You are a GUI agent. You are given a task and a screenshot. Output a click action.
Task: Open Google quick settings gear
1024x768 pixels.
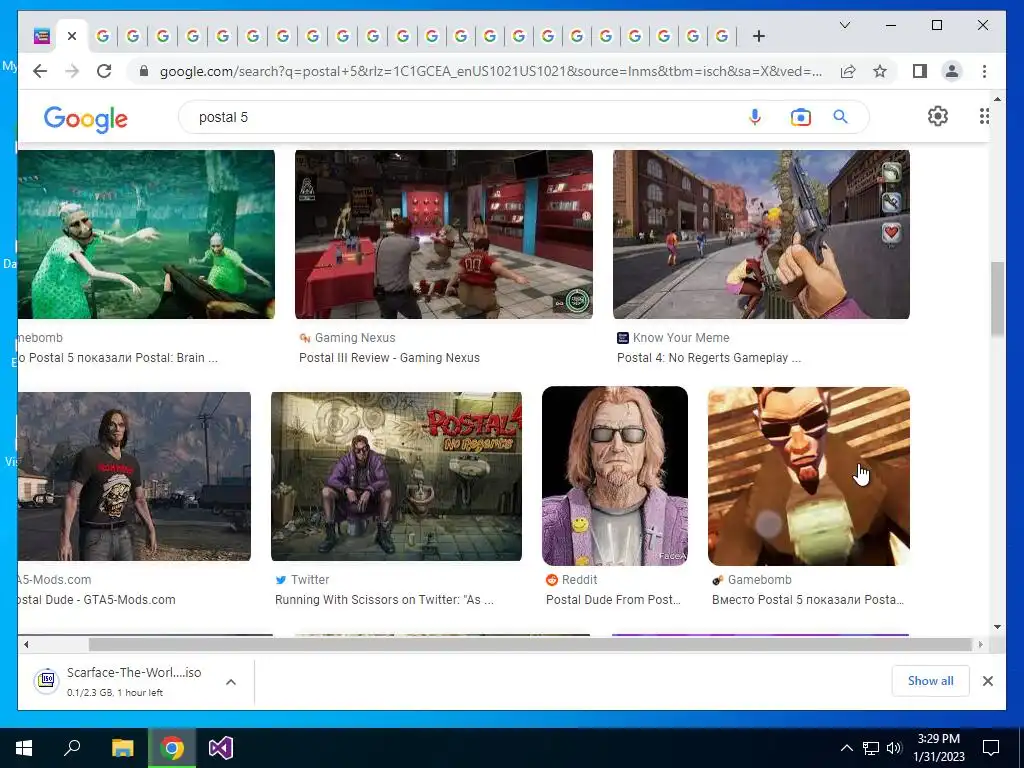pos(937,116)
